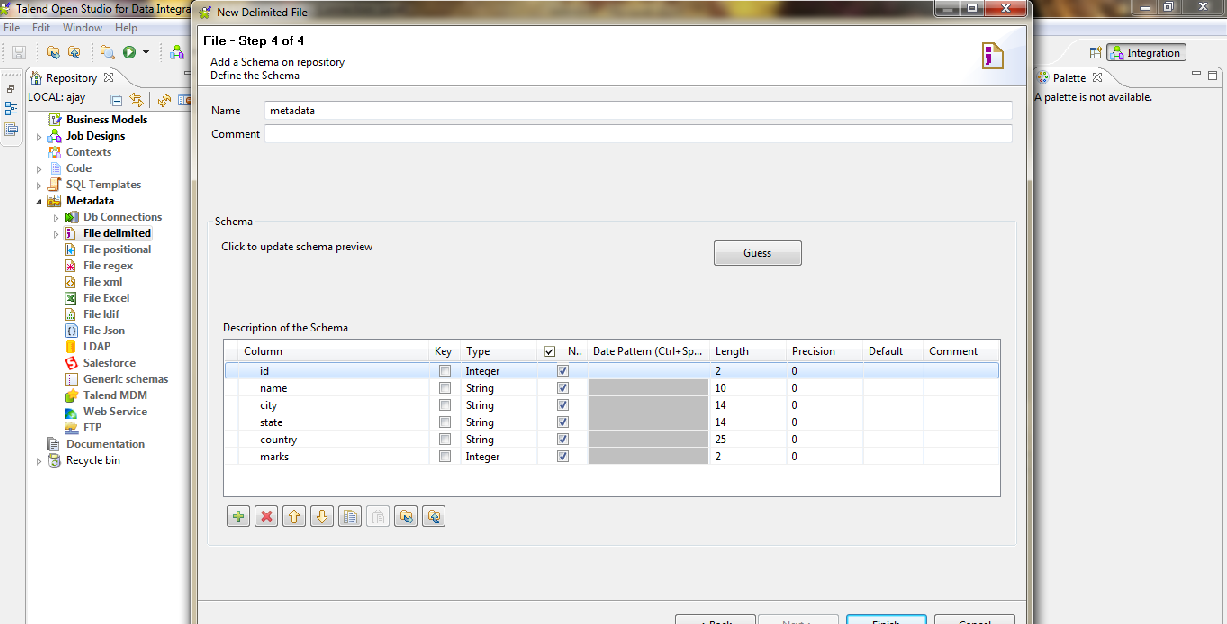
Task: Click Guess to update the schema preview
Action: [x=757, y=252]
